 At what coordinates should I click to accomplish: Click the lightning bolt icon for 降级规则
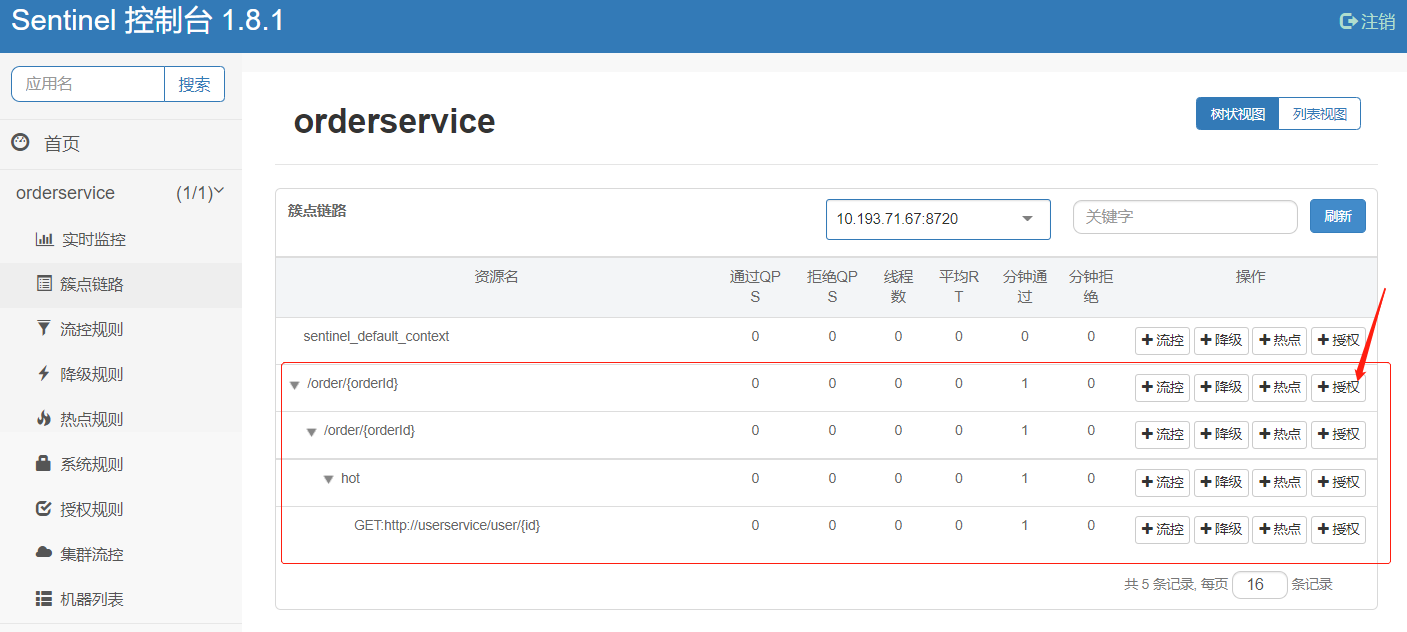(x=43, y=373)
